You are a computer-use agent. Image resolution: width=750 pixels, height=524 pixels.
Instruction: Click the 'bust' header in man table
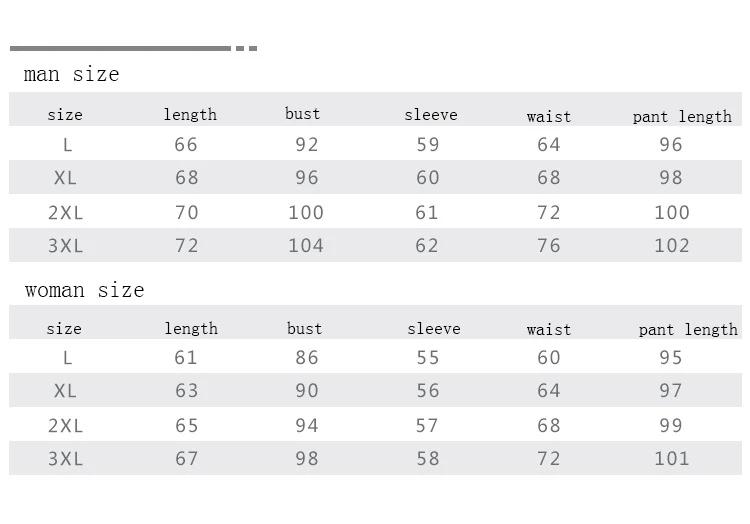tap(302, 114)
